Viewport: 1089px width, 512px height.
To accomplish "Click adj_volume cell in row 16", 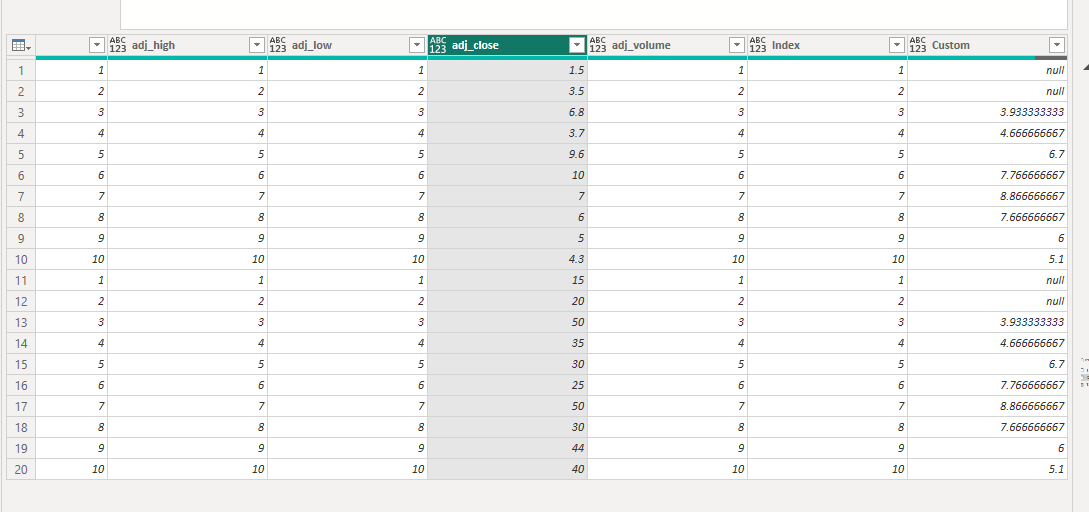I will pos(667,386).
